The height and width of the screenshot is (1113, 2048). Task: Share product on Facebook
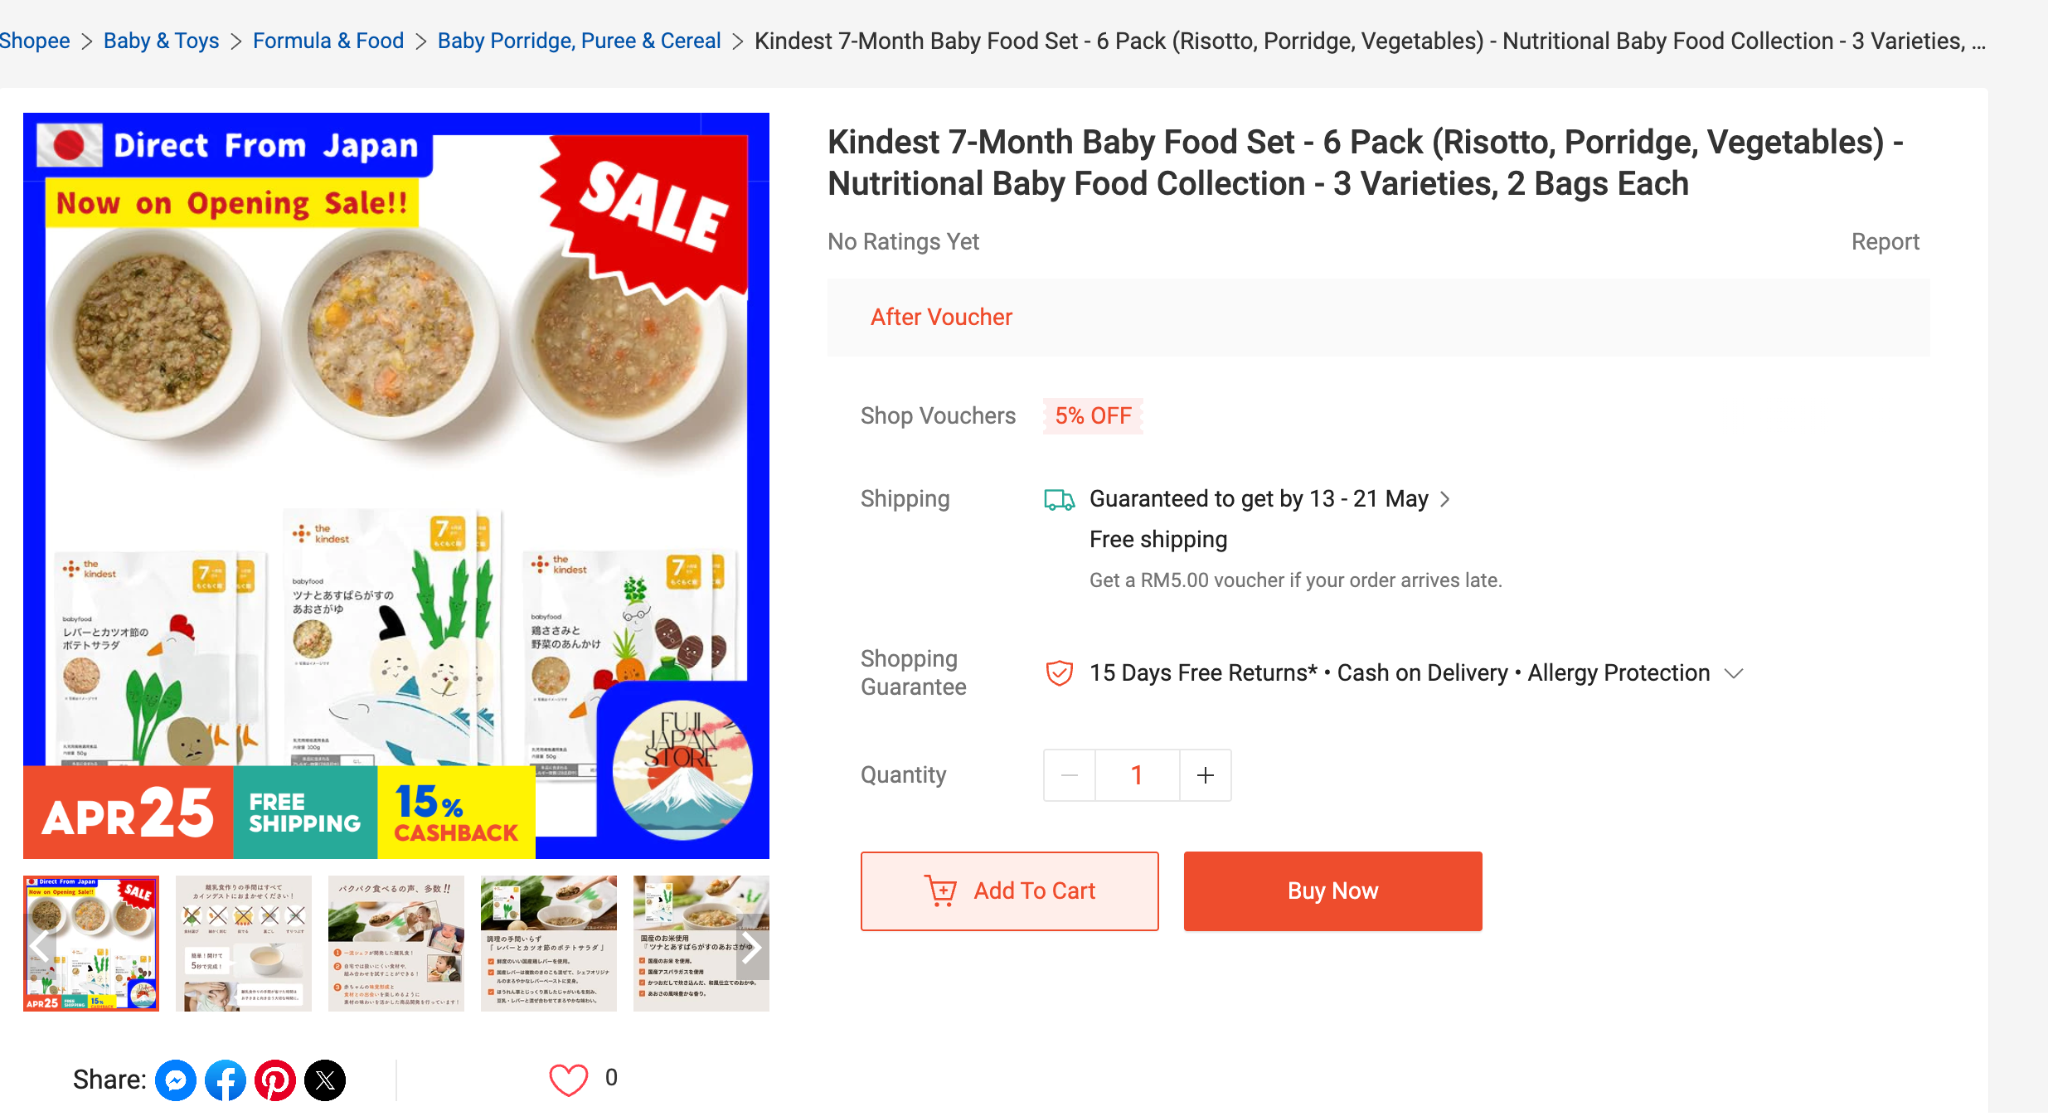pyautogui.click(x=226, y=1080)
